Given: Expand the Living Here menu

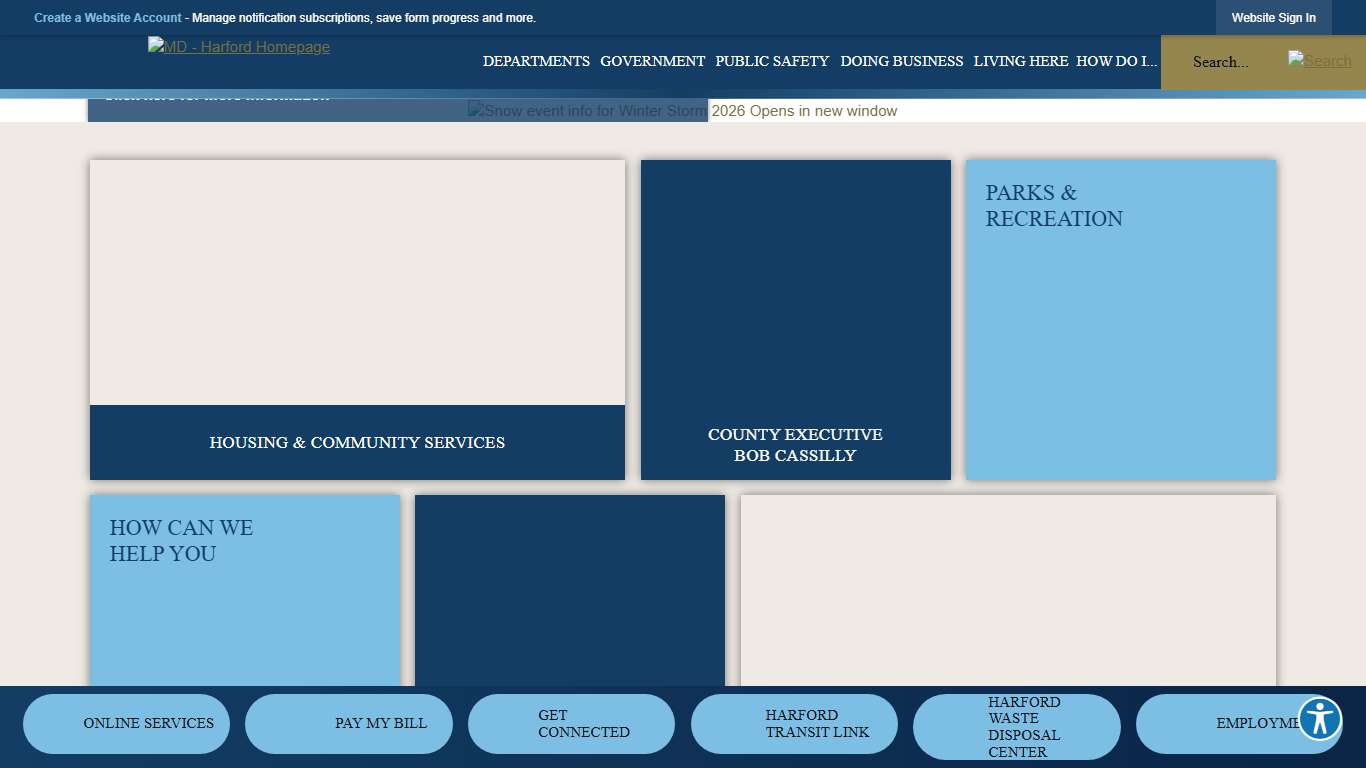Looking at the screenshot, I should point(1020,61).
